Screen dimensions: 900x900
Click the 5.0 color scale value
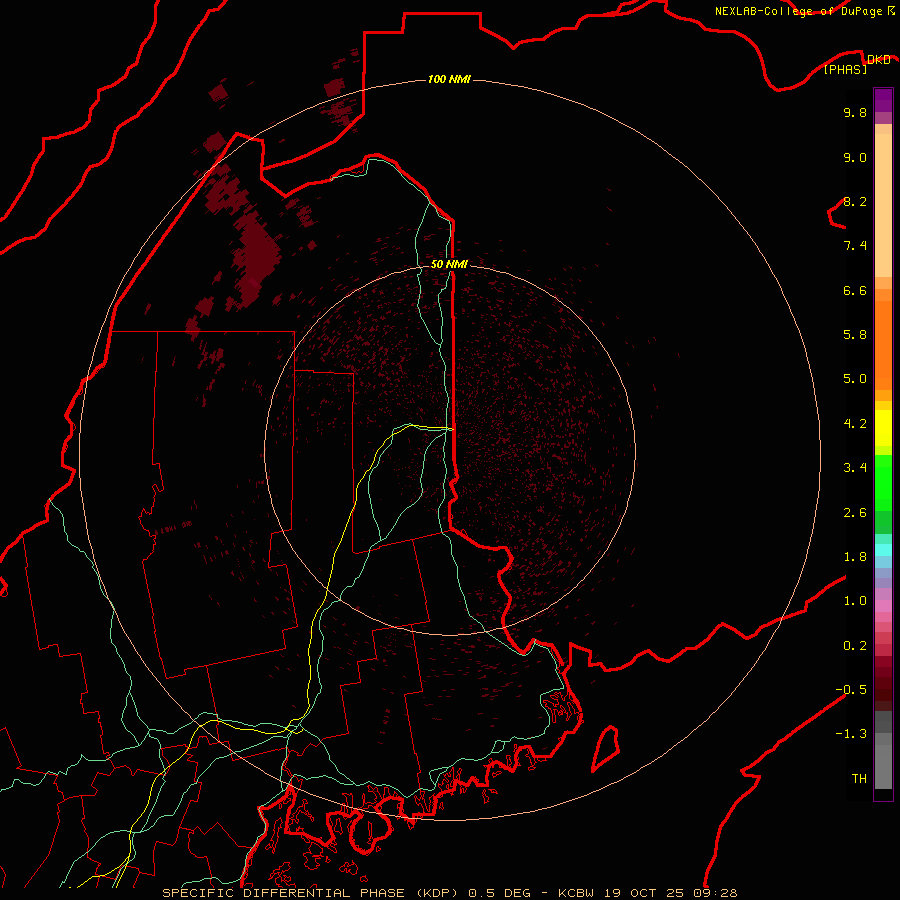pyautogui.click(x=855, y=379)
